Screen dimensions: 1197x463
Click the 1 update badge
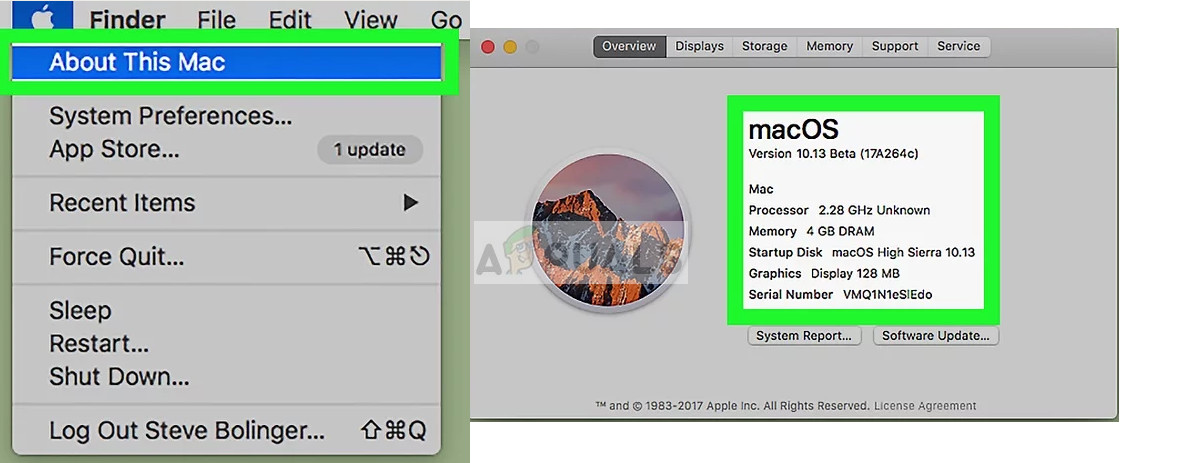click(369, 150)
